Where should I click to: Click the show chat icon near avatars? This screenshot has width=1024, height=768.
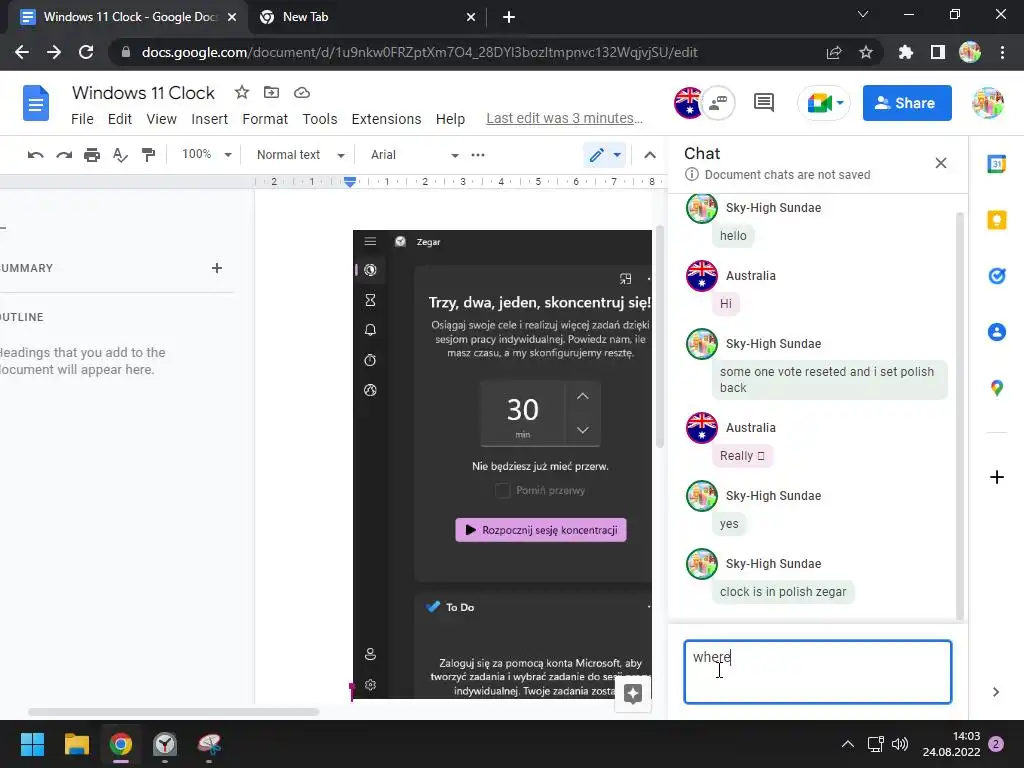point(718,103)
